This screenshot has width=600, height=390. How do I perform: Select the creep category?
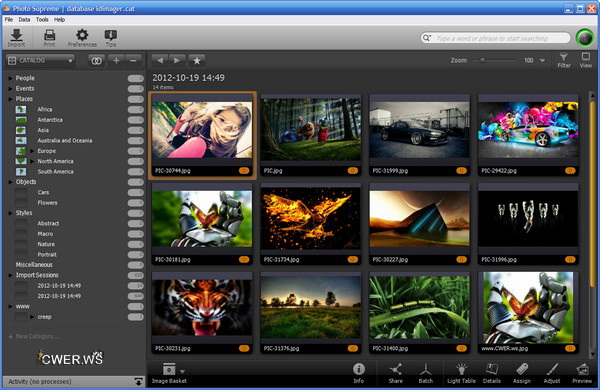point(44,317)
